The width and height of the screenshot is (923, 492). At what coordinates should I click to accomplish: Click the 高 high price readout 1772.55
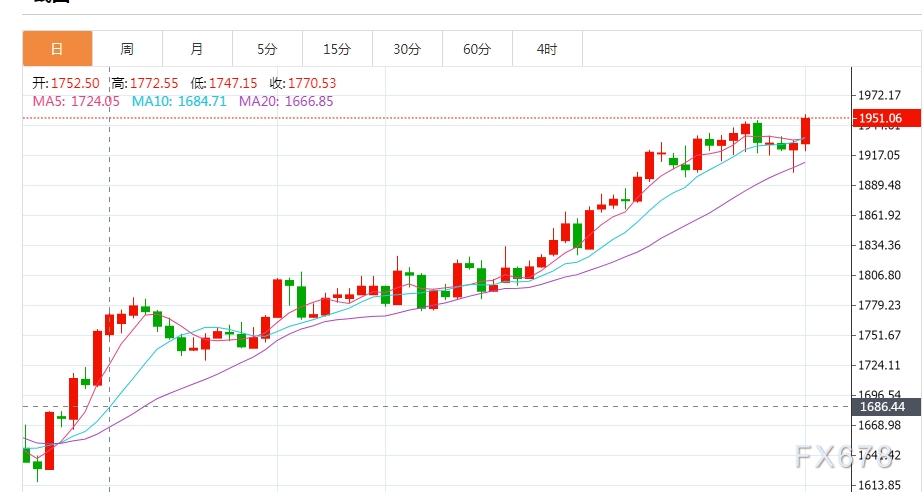pos(145,83)
